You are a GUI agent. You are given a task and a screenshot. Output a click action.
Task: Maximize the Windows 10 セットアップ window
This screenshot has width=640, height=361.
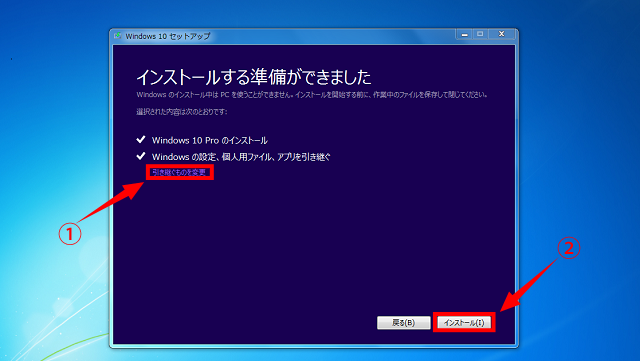pyautogui.click(x=480, y=34)
